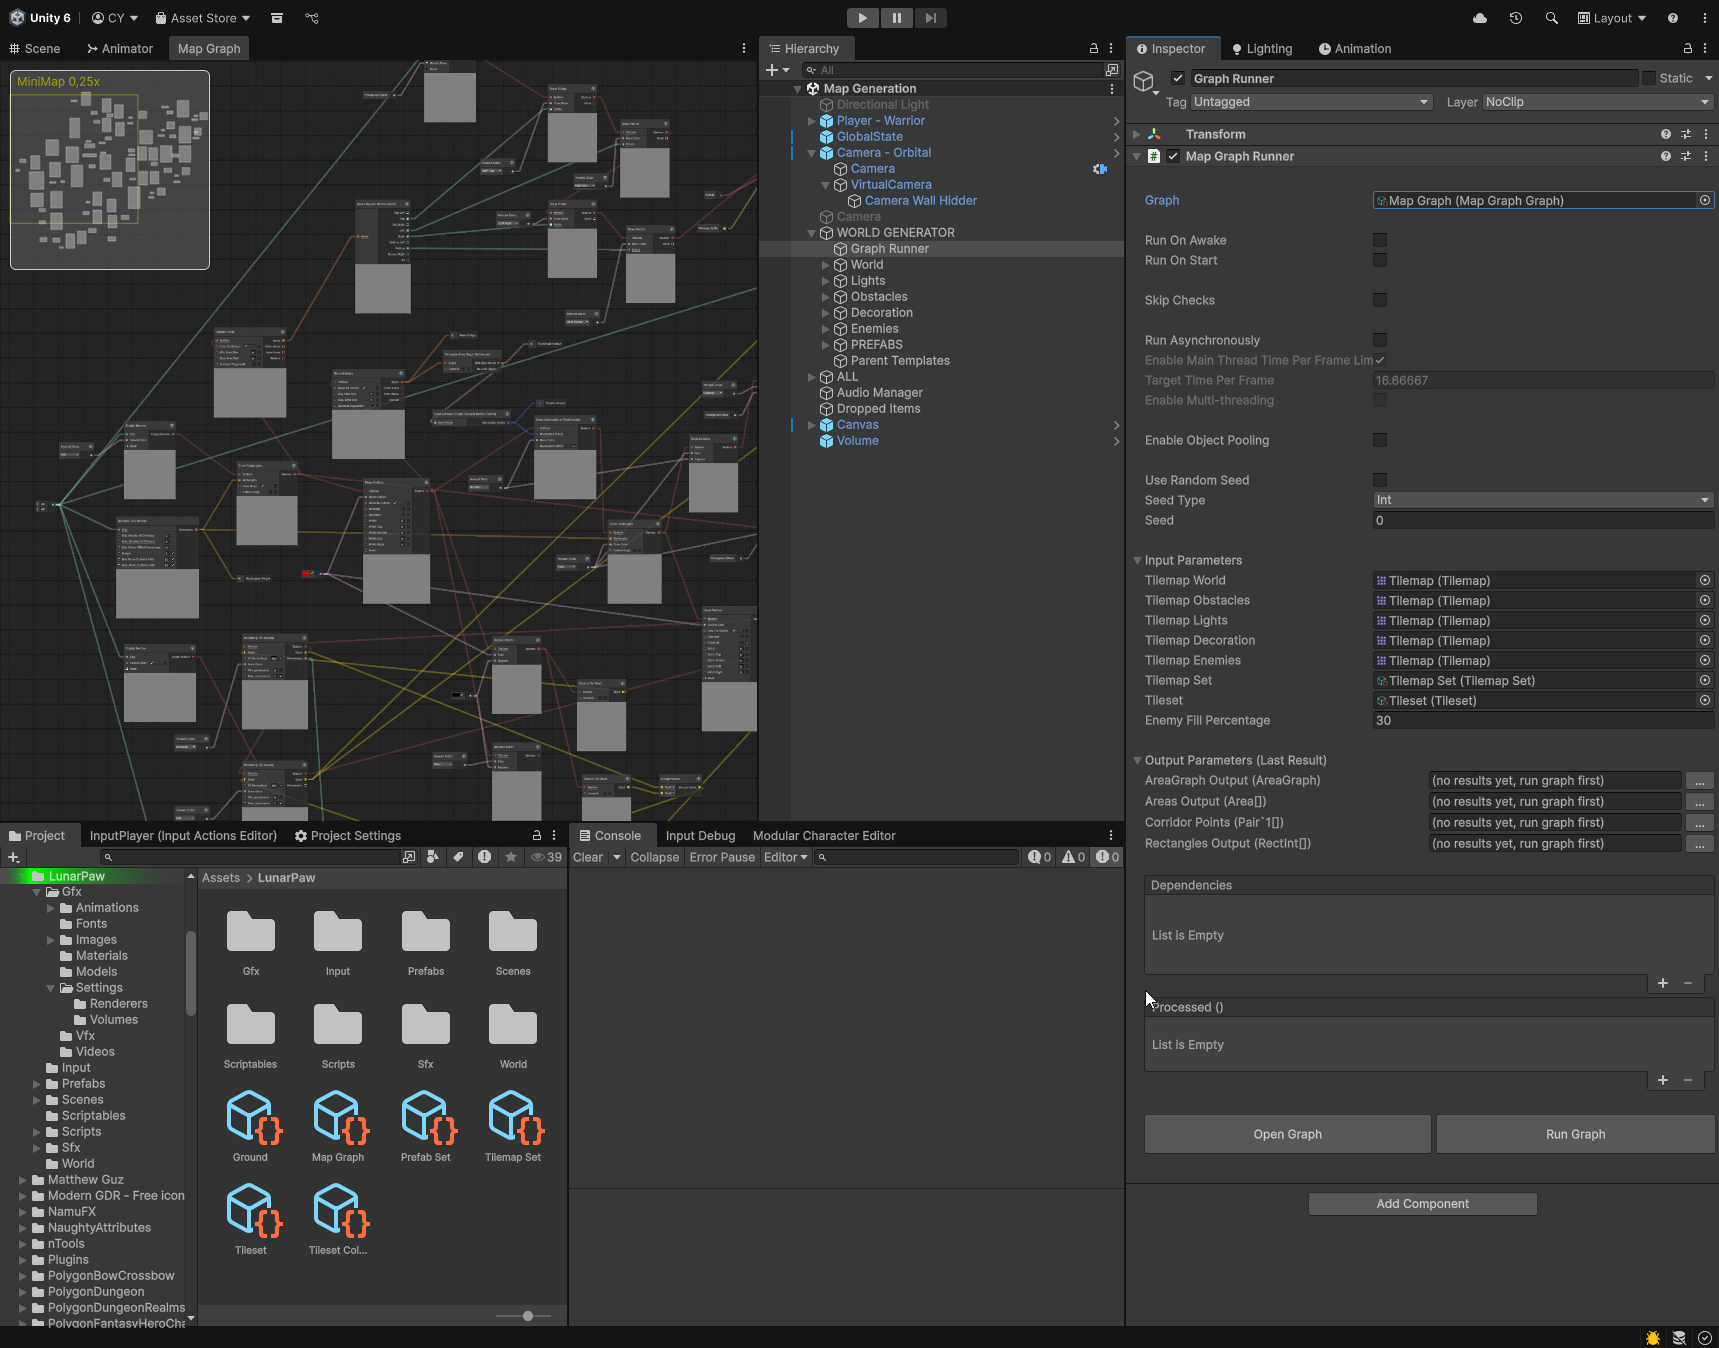Open the undo history icon
The image size is (1719, 1348).
click(x=1516, y=18)
